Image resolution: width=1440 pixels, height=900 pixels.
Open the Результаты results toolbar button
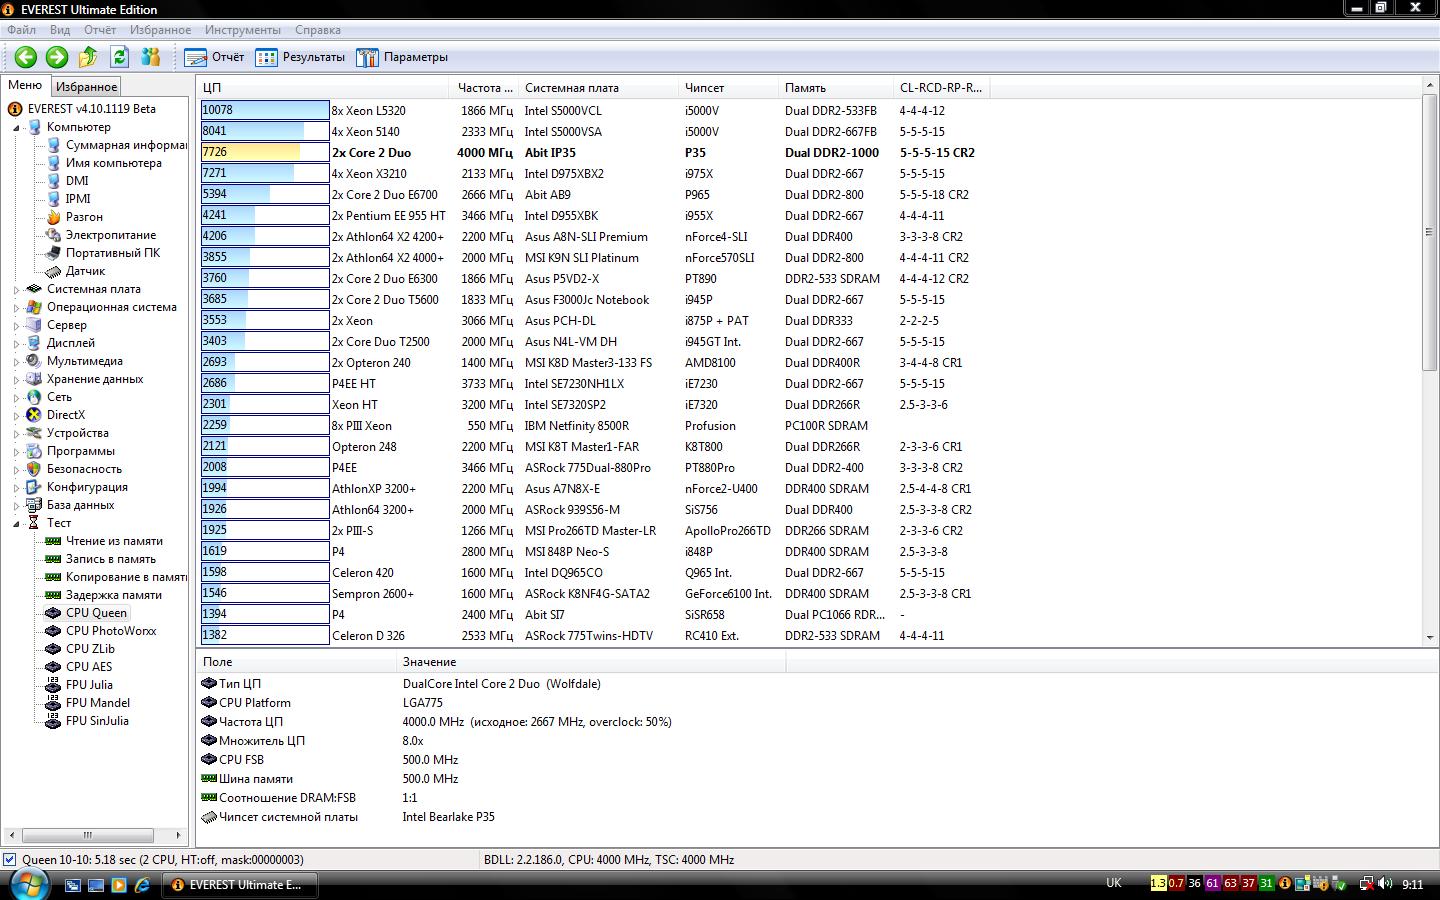[x=300, y=57]
